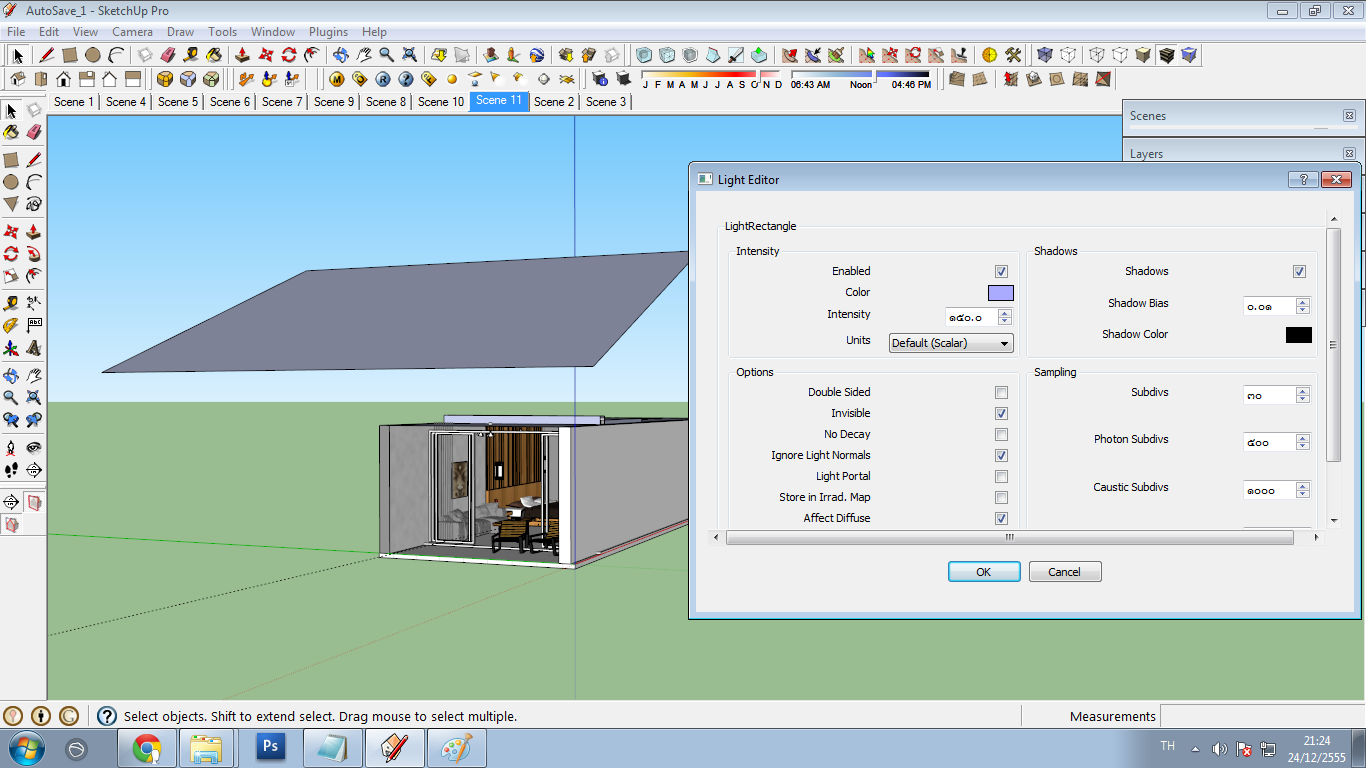Toggle the Invisible checkbox
Screen dimensions: 1366x768
[1001, 414]
